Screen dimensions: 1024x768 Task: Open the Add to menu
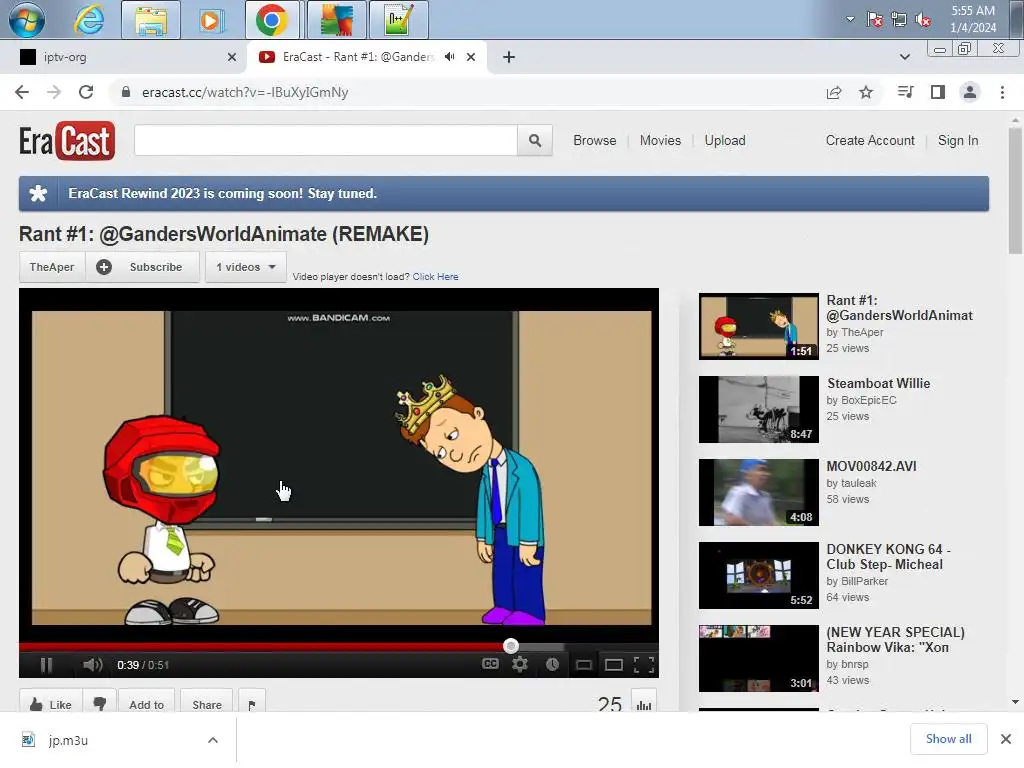pos(146,705)
